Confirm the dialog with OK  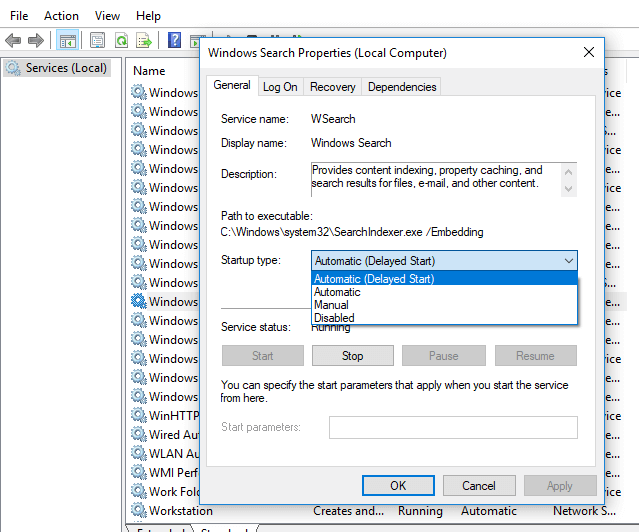[x=398, y=486]
